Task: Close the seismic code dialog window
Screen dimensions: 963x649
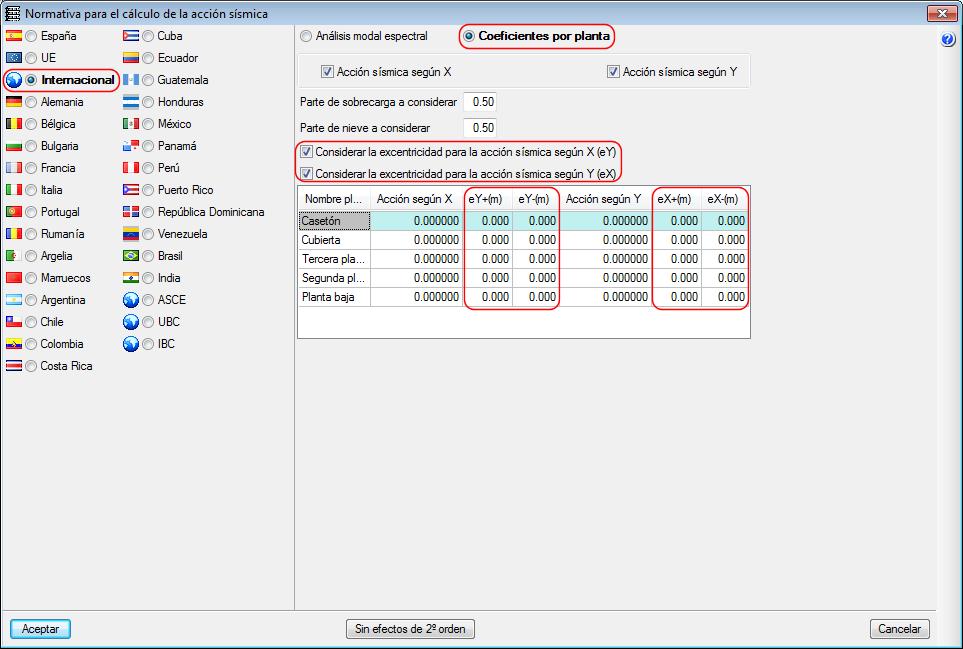Action: point(942,13)
